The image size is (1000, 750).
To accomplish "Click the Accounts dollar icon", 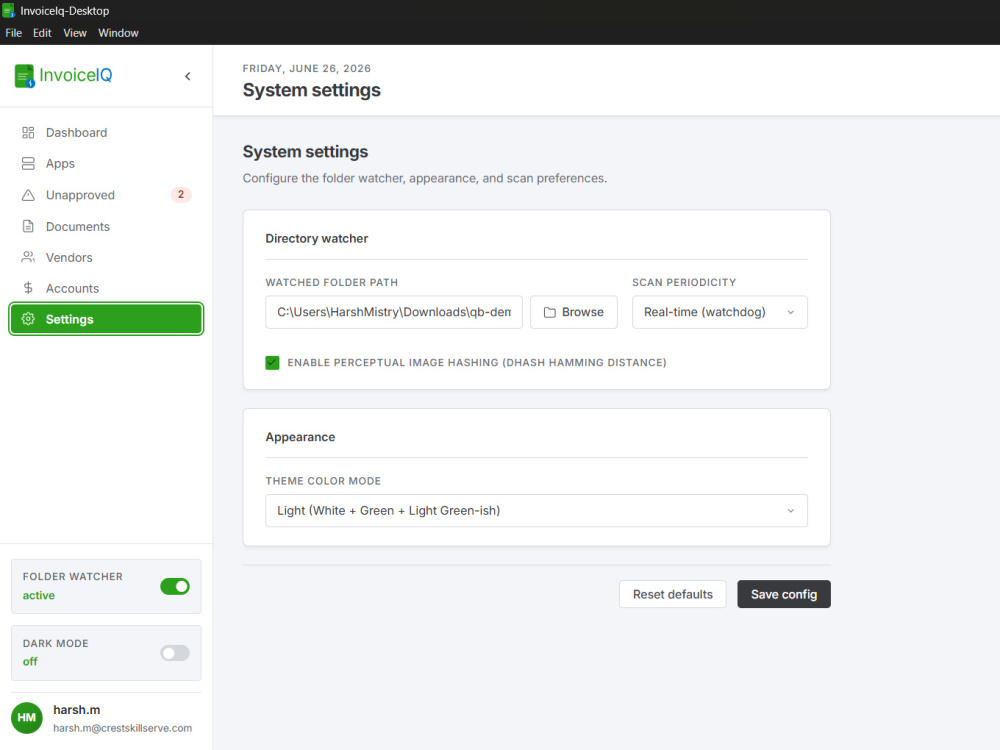I will (28, 288).
